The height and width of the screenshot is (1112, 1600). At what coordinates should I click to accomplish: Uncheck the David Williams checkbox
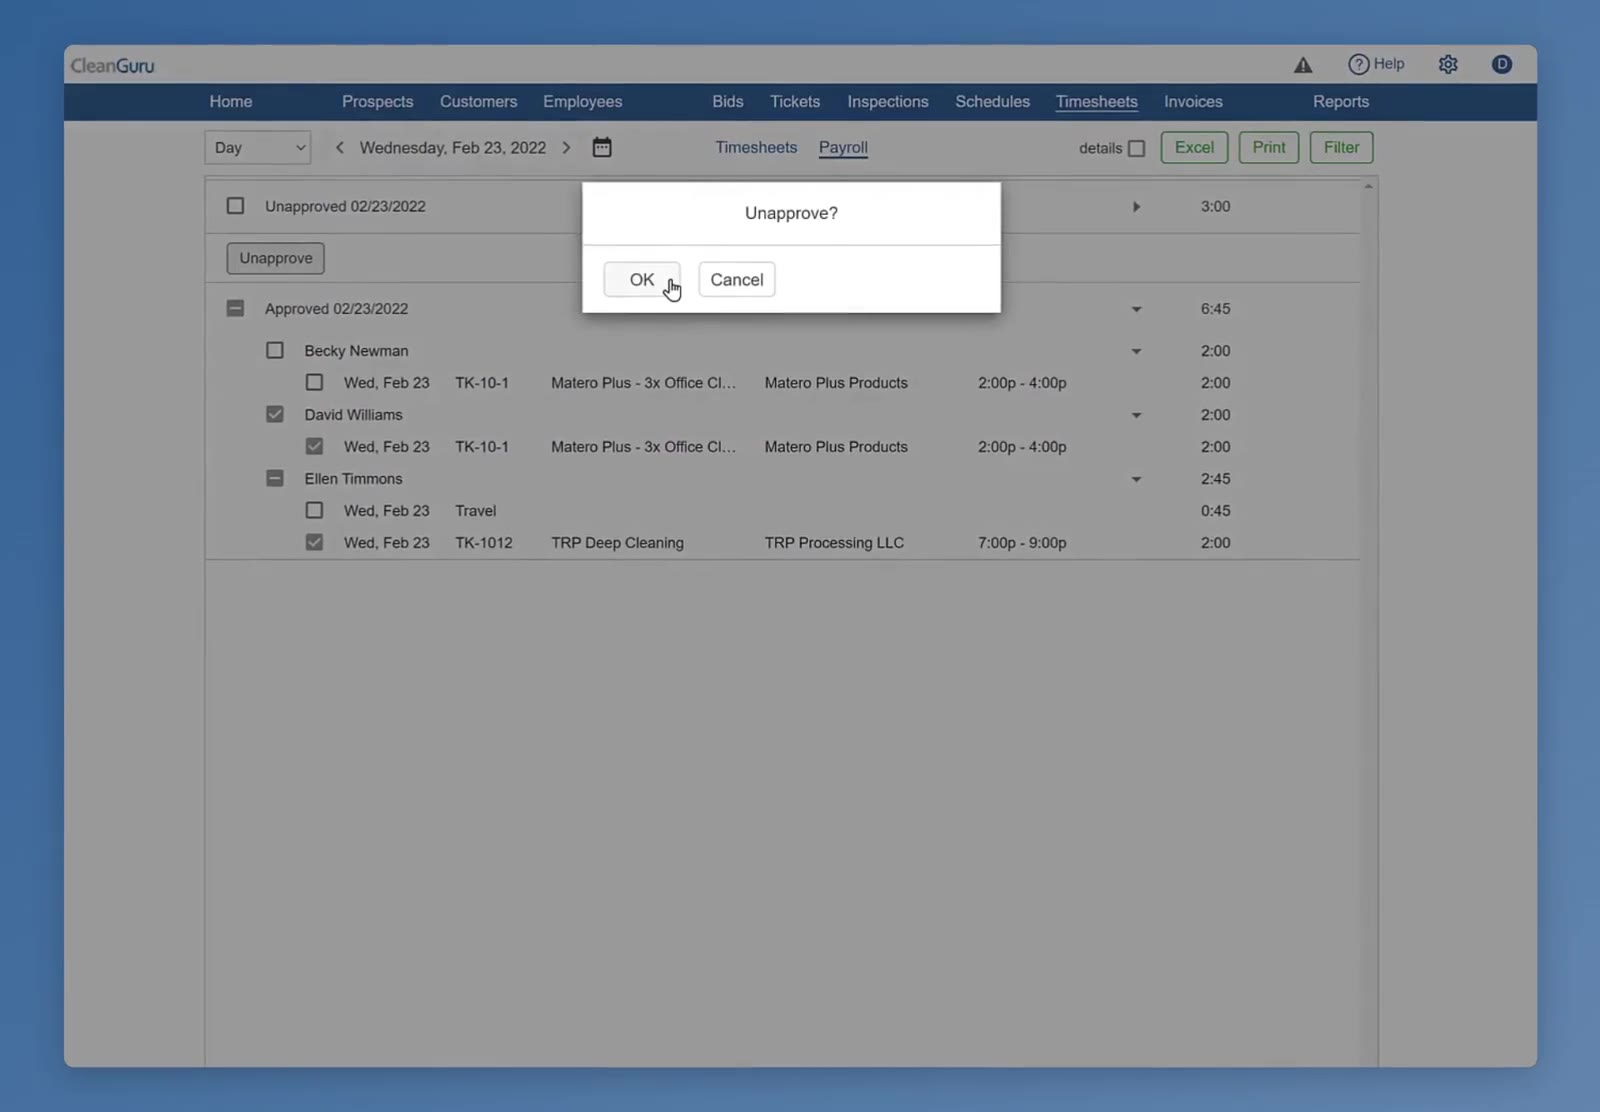pyautogui.click(x=274, y=414)
